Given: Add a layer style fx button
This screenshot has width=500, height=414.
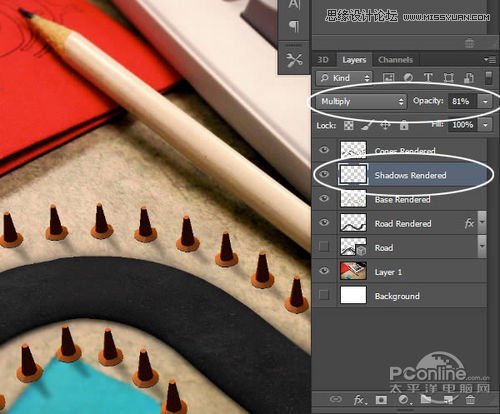Looking at the screenshot, I should tap(360, 399).
